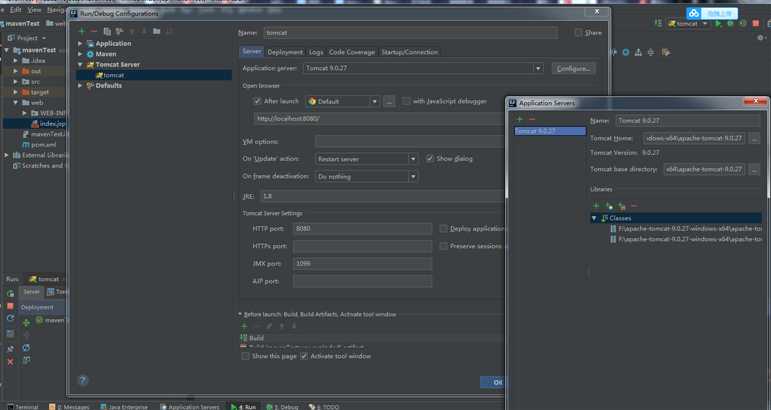This screenshot has height=410, width=771.
Task: Select Build entry in Before launch list
Action: coord(371,338)
